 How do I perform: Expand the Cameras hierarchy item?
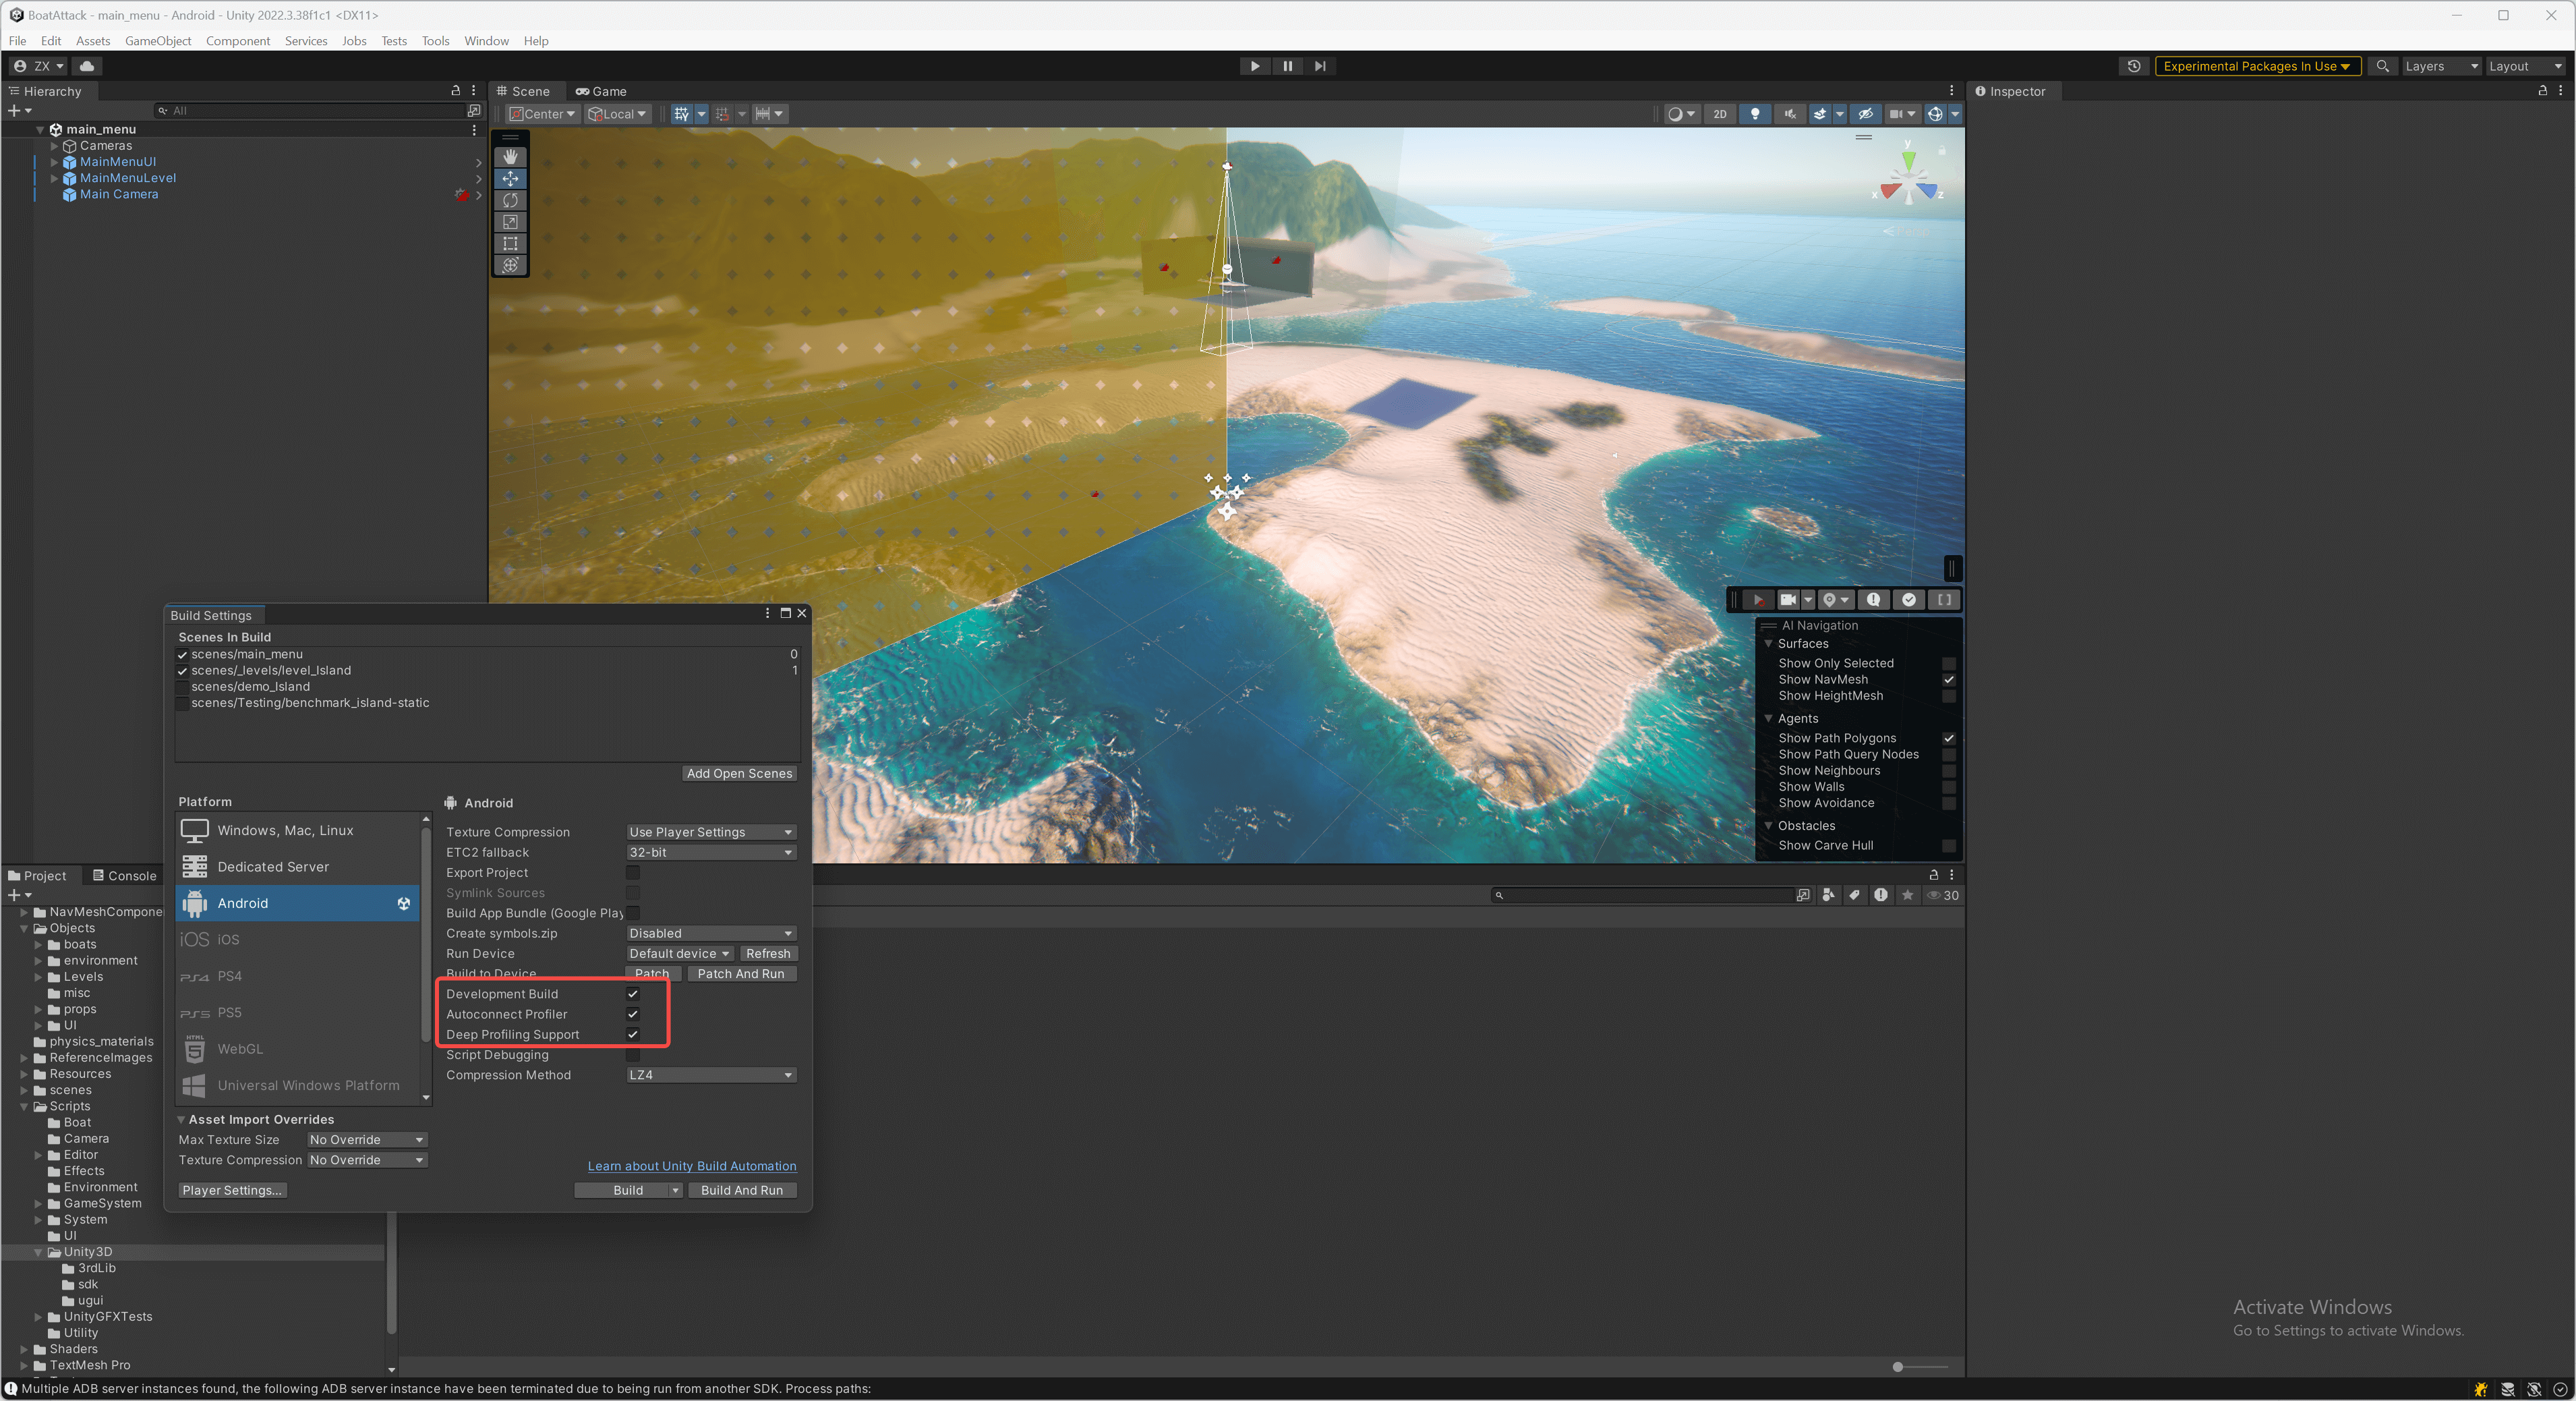click(55, 146)
